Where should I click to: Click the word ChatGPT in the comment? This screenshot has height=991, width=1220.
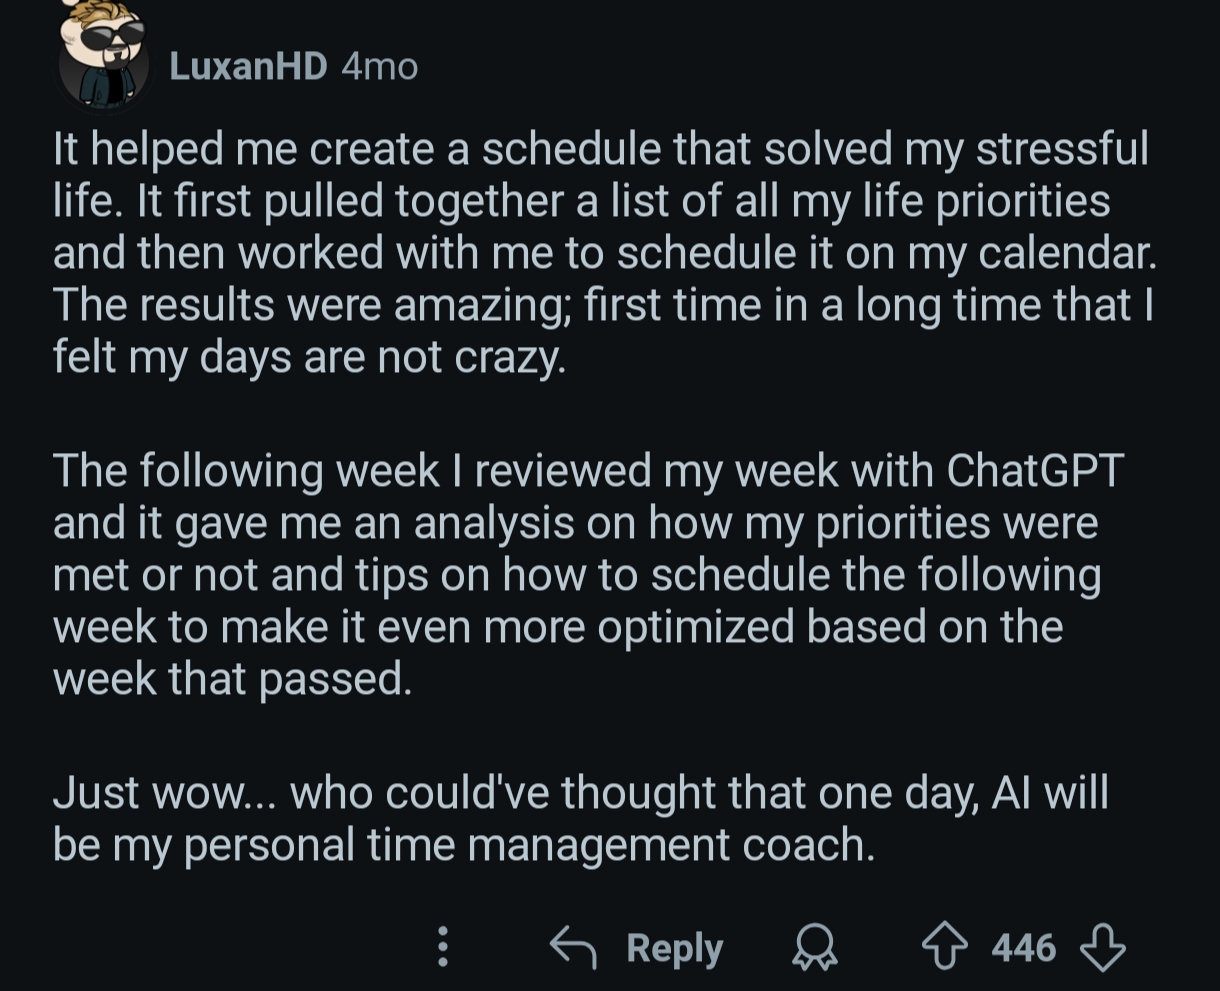[x=1035, y=471]
